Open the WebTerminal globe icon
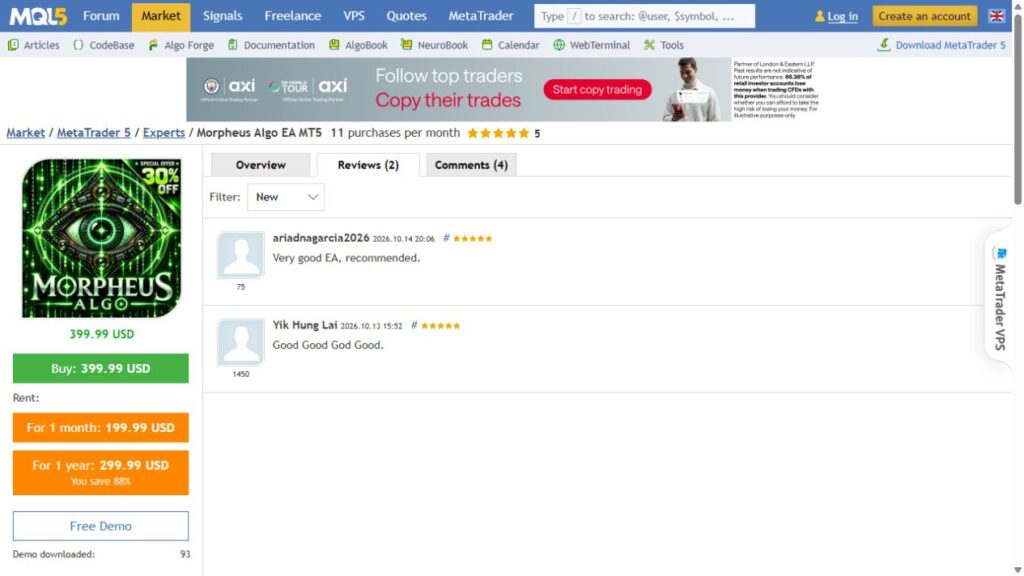This screenshot has height=576, width=1024. coord(559,45)
